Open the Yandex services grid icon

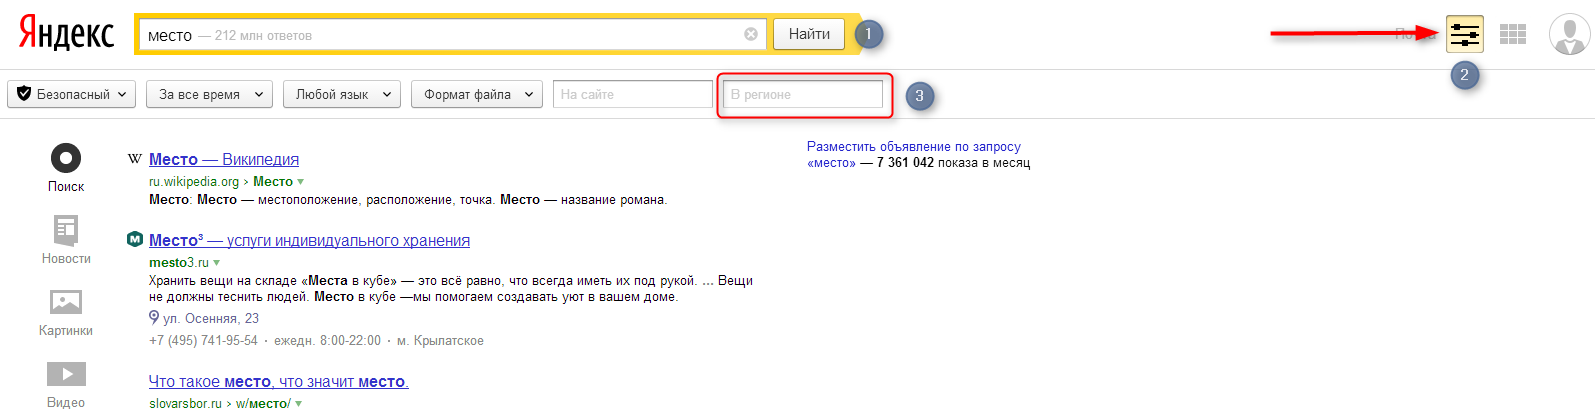(1512, 35)
